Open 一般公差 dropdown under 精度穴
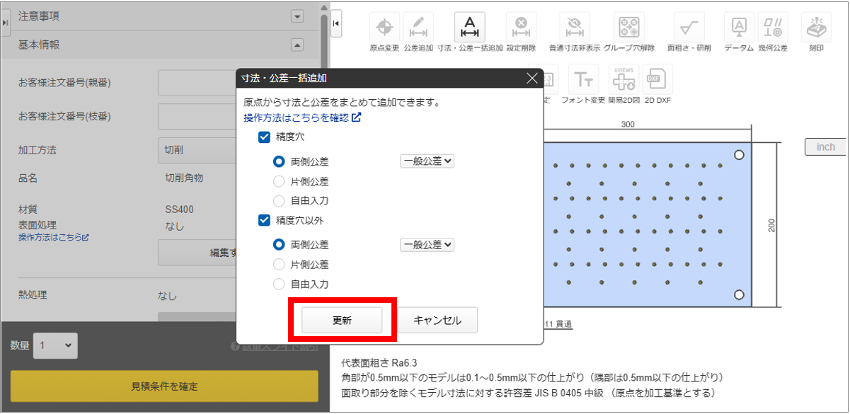850x414 pixels. (x=427, y=160)
